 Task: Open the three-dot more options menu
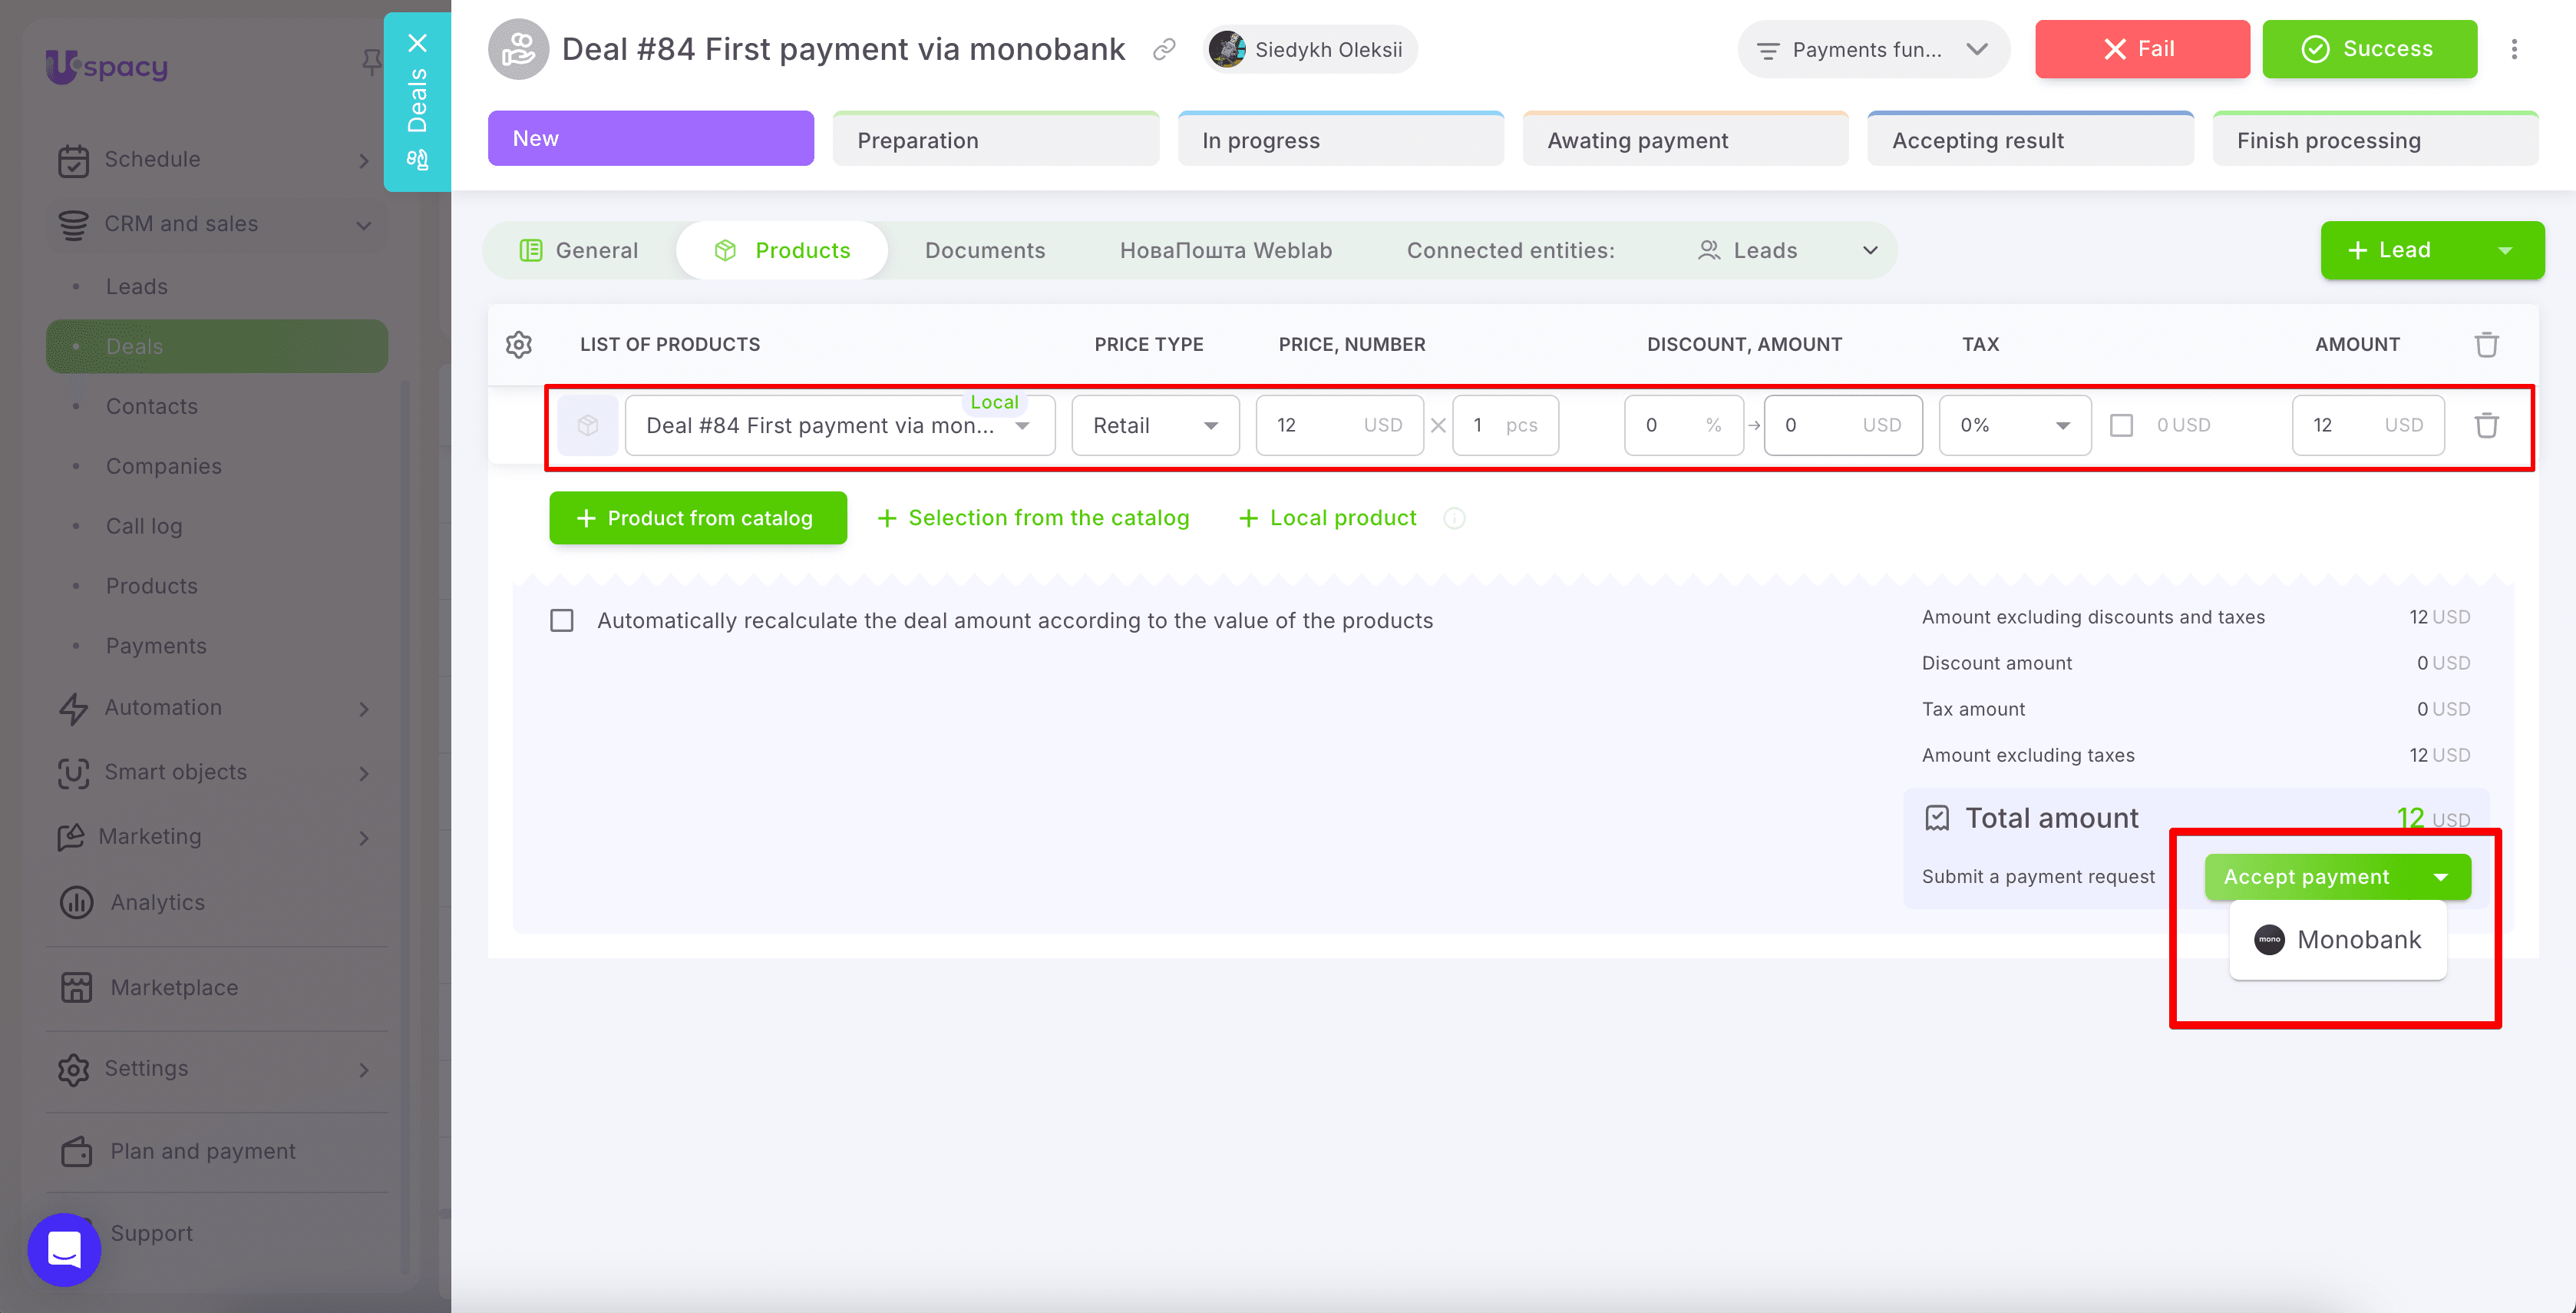(x=2514, y=49)
